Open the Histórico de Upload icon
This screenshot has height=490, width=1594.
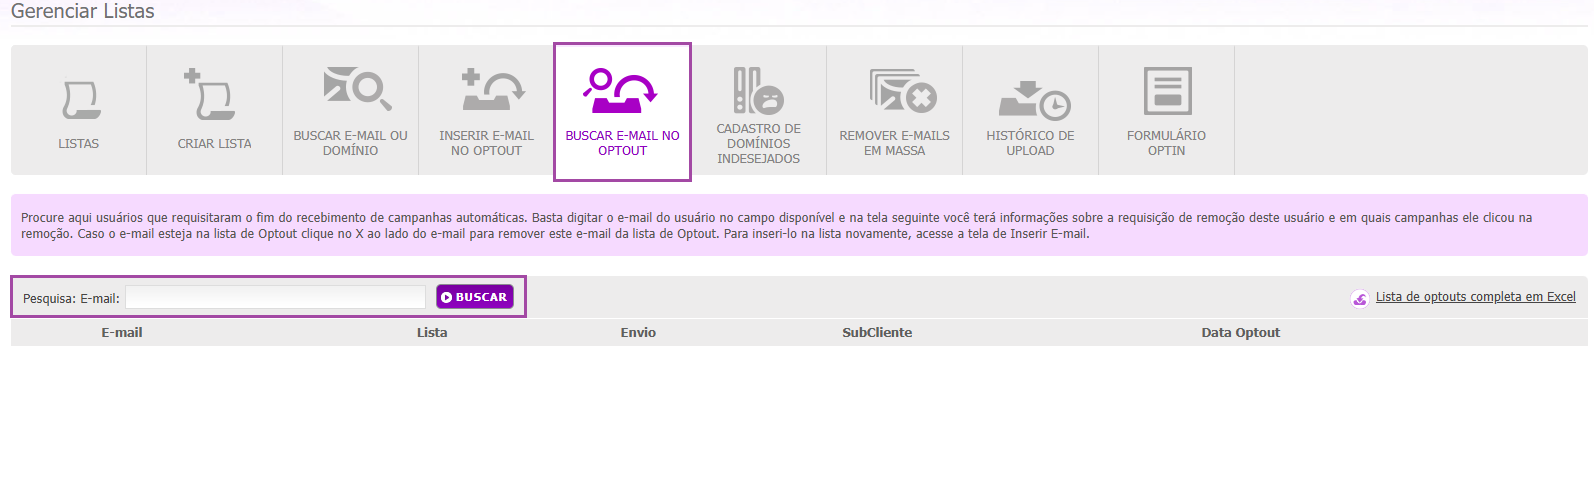pos(1035,100)
